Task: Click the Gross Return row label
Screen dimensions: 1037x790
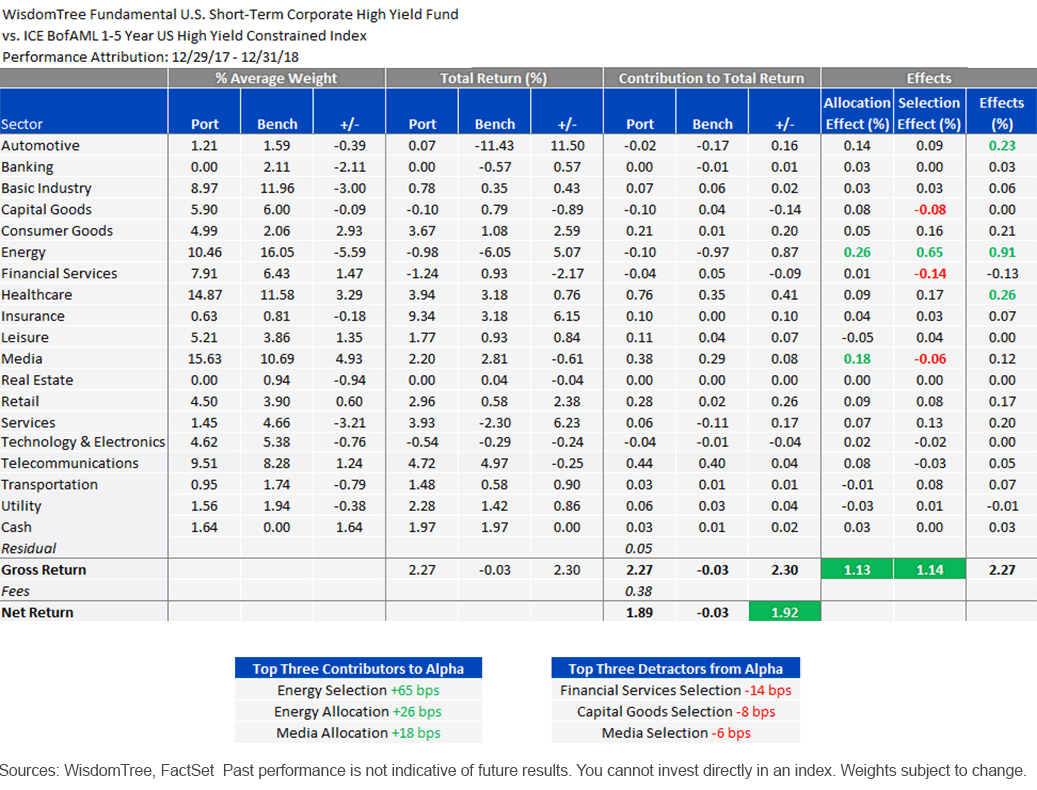Action: point(44,570)
